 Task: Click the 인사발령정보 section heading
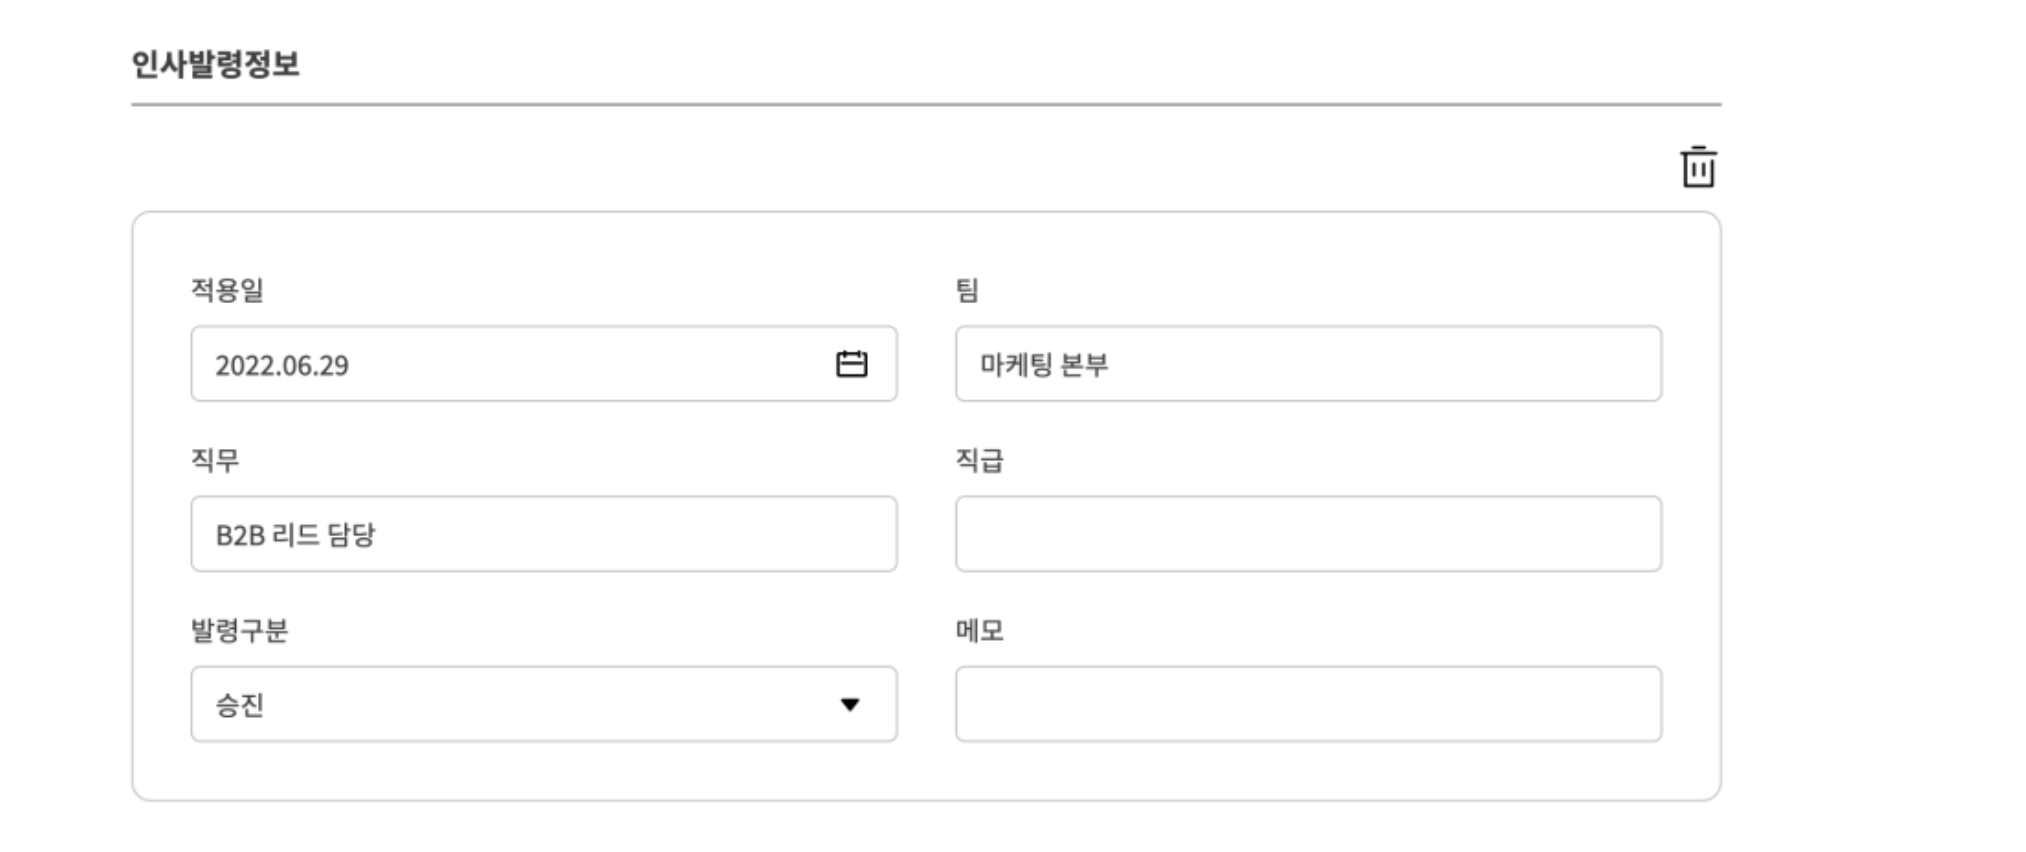tap(215, 64)
